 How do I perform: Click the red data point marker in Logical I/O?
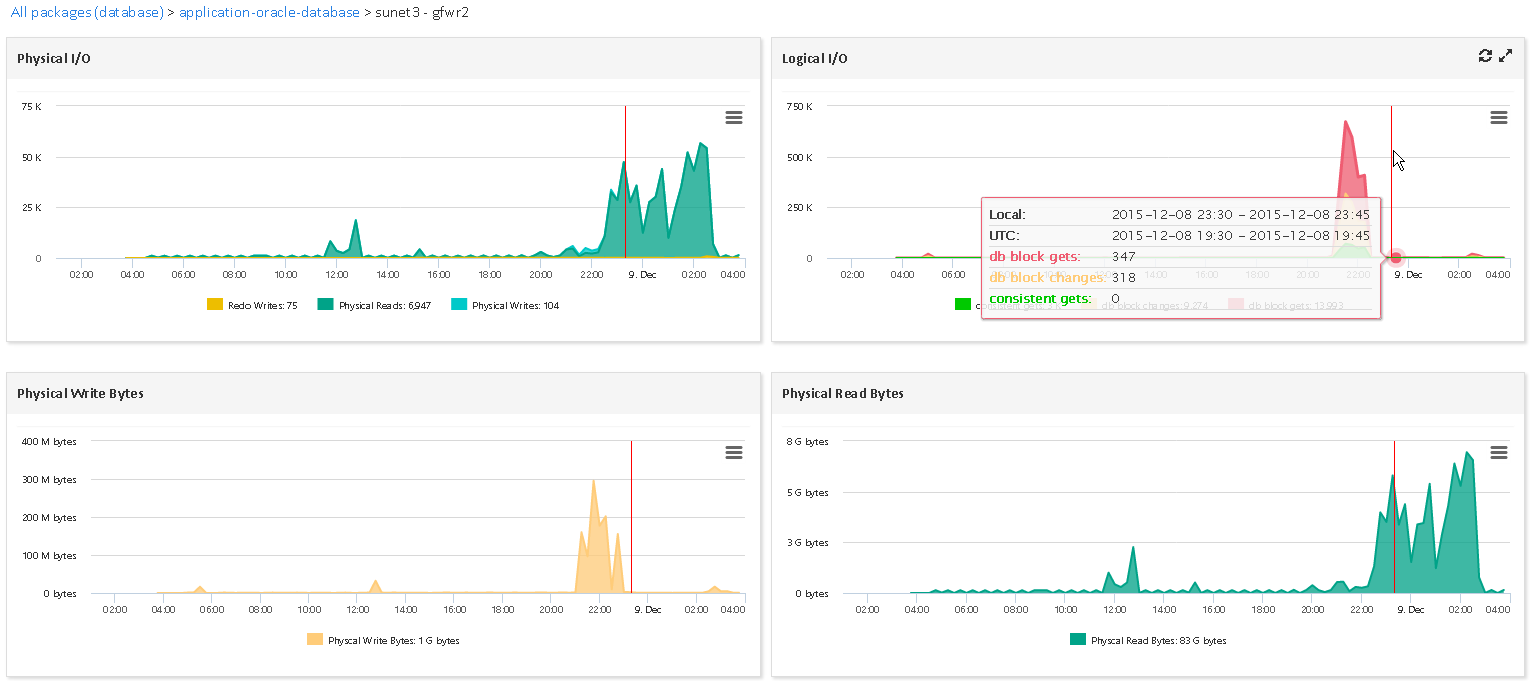(x=1396, y=258)
